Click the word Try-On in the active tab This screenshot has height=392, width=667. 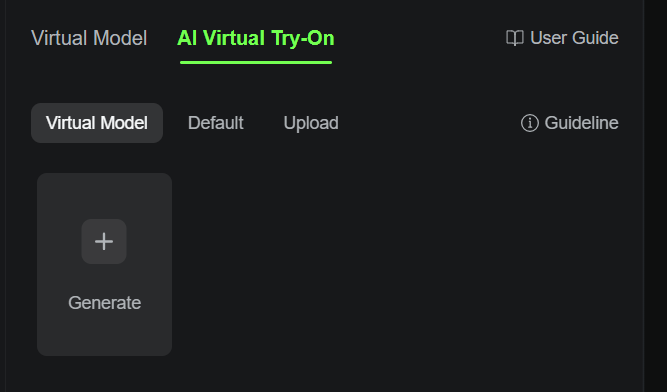302,38
